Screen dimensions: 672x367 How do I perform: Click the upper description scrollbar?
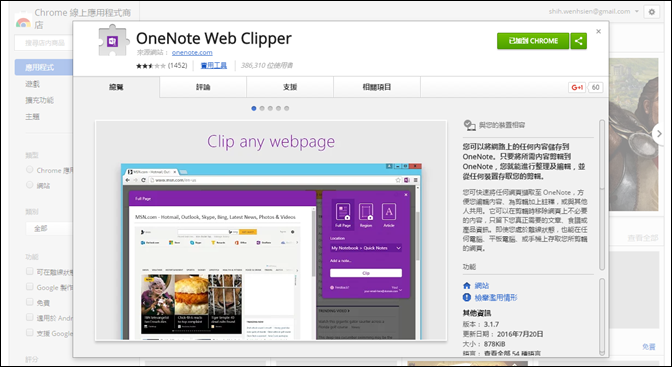[602, 195]
